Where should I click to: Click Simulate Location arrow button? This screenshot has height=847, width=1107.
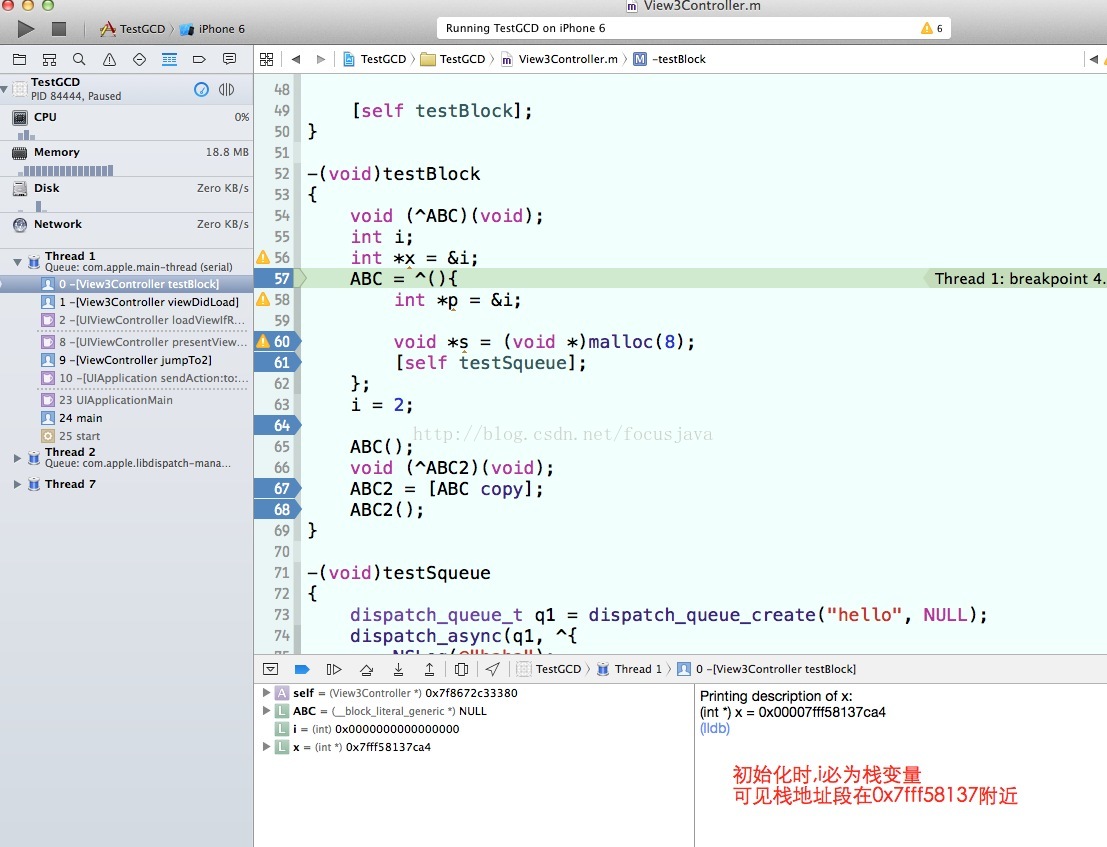point(493,669)
